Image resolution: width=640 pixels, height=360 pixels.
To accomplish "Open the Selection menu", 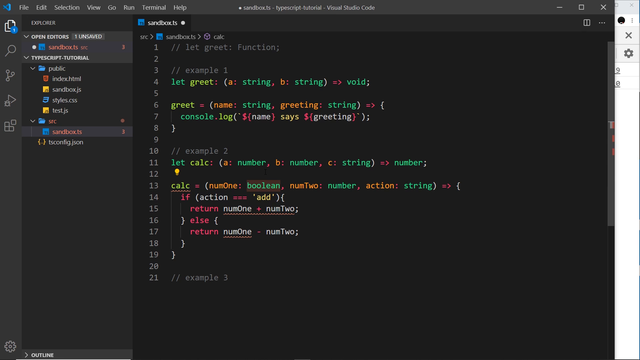I will [67, 7].
